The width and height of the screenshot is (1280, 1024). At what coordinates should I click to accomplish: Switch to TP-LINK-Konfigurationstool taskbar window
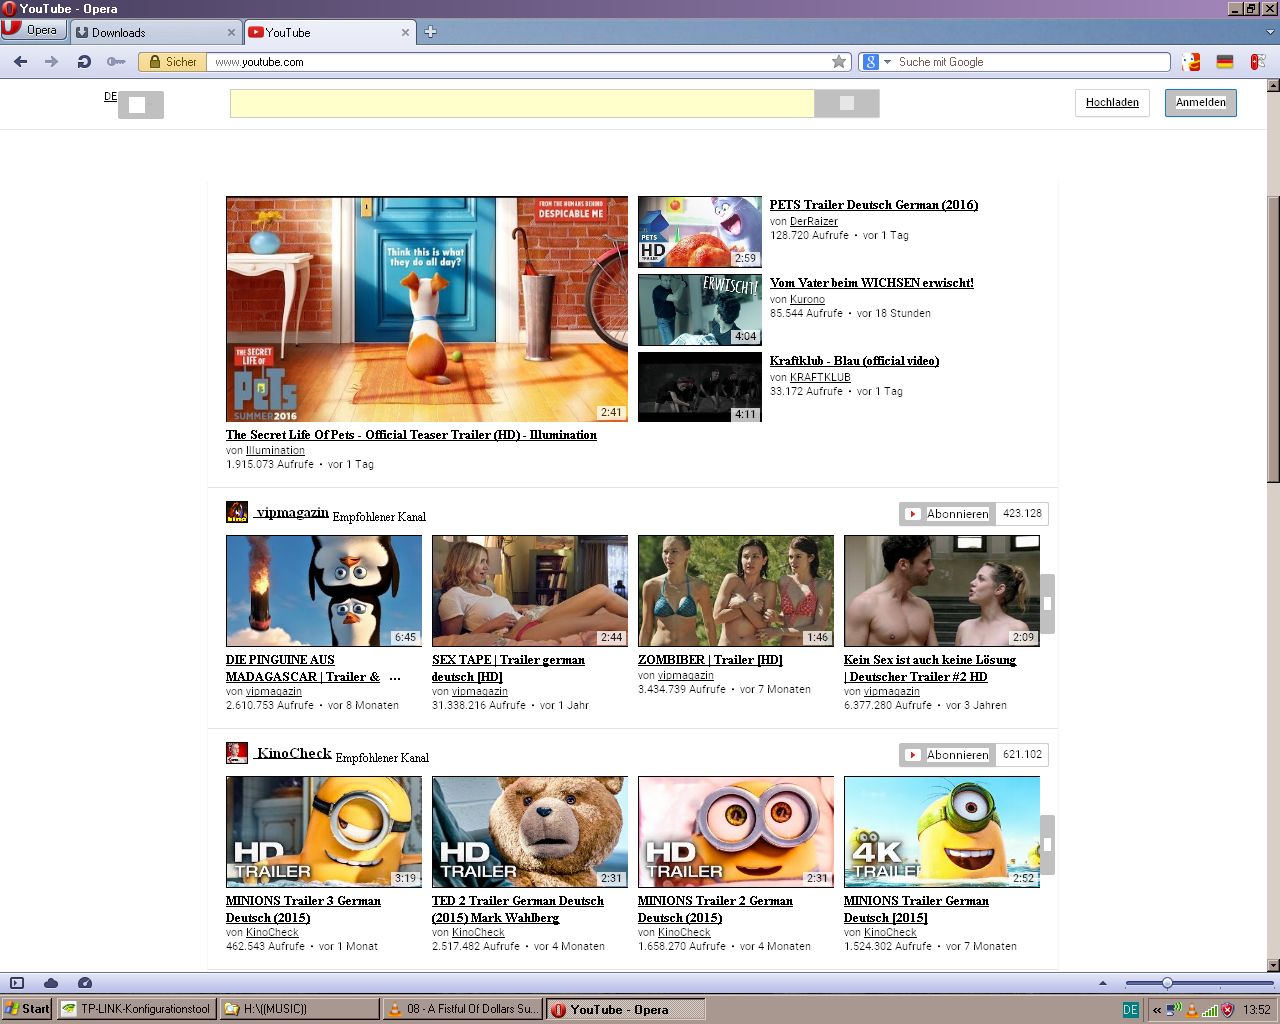coord(136,1009)
